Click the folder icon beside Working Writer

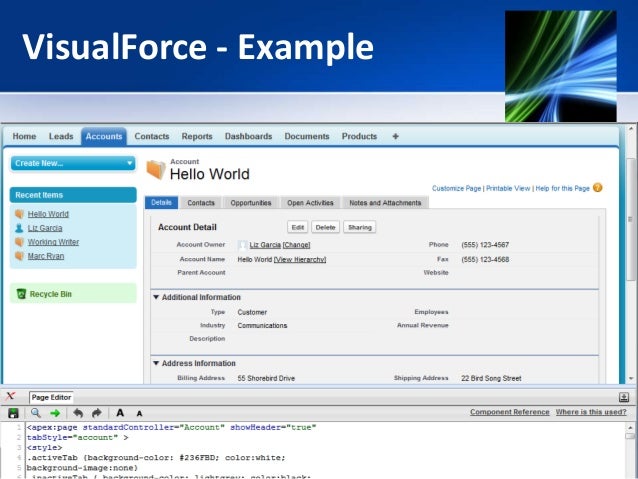click(x=19, y=242)
